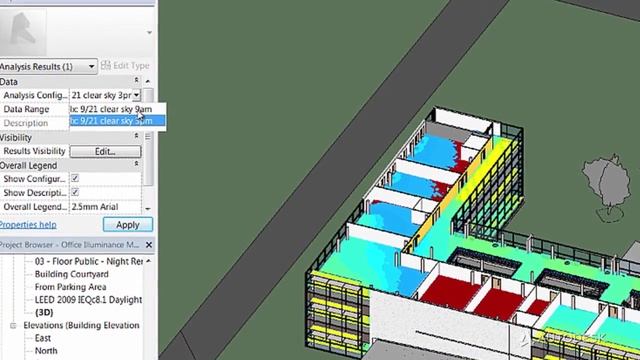Collapse the Data section in Properties

[137, 80]
